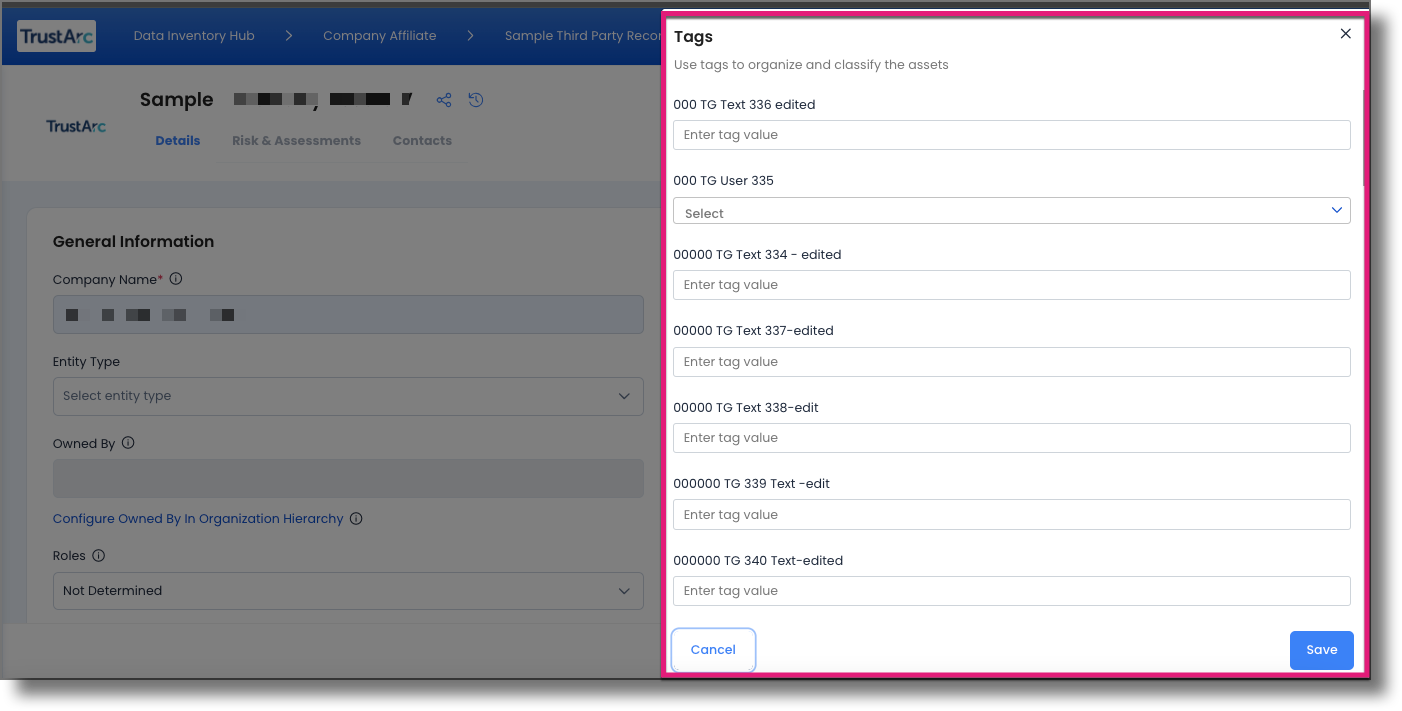1402x711 pixels.
Task: Click chevron after Data Inventory Hub breadcrumb
Action: click(288, 36)
